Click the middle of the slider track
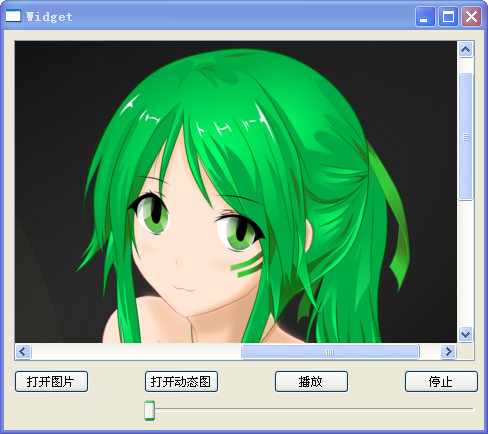Viewport: 488px width, 434px height. [x=309, y=409]
